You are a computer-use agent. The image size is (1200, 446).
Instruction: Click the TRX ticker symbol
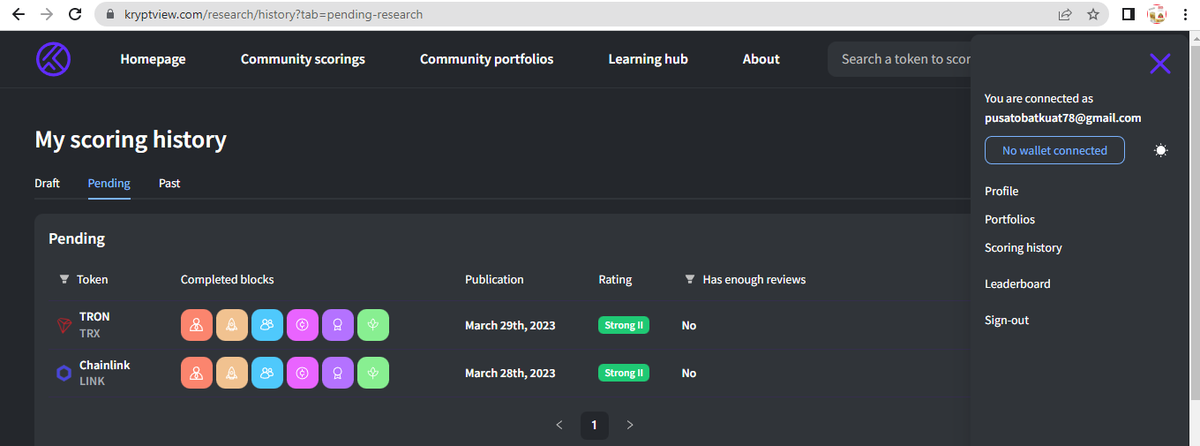90,334
